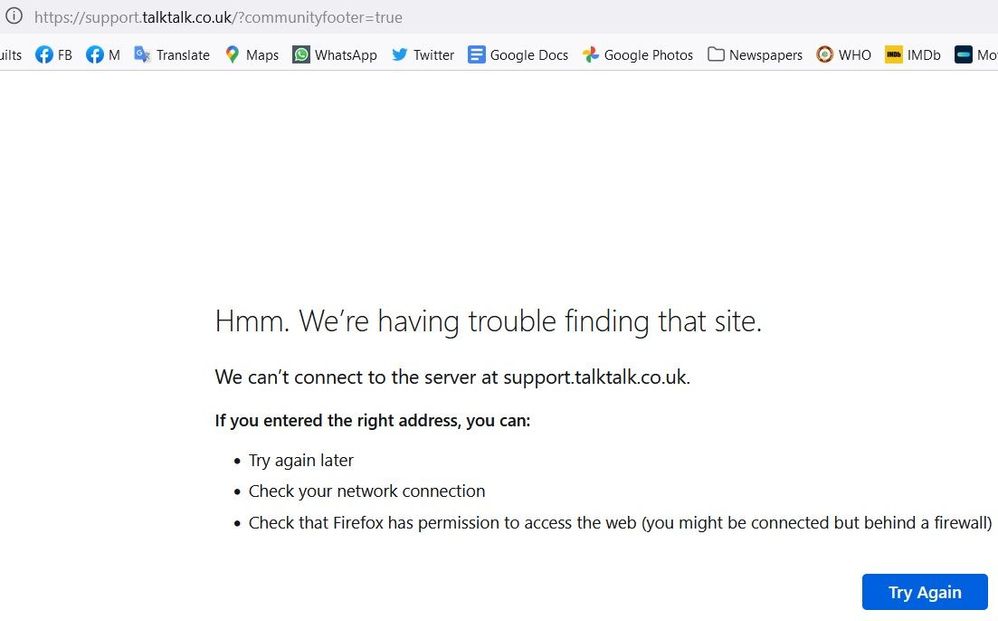Open the Google Docs bookmark
This screenshot has height=621, width=998.
coord(517,55)
